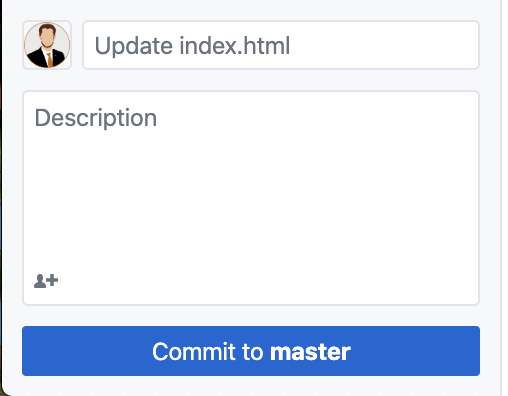Image resolution: width=508 pixels, height=396 pixels.
Task: Click the suited man profile thumbnail
Action: tap(47, 45)
